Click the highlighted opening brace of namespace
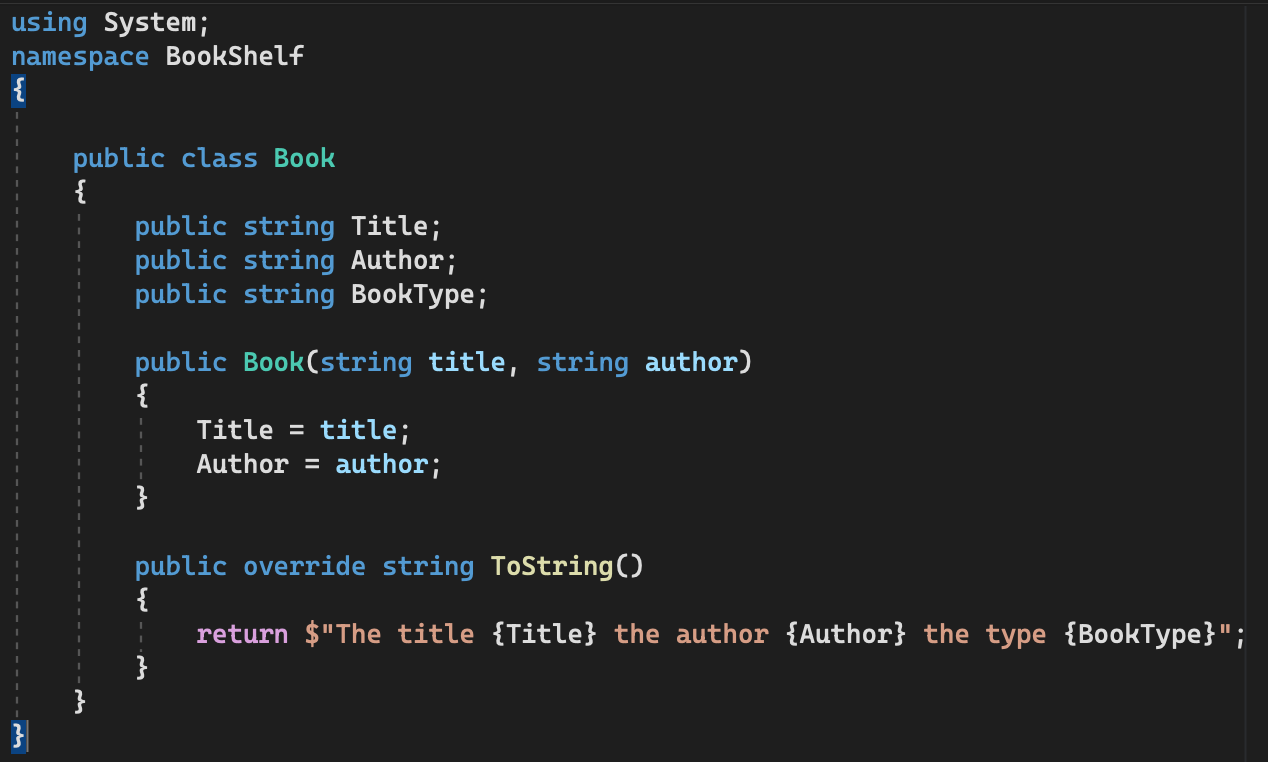The width and height of the screenshot is (1268, 762). click(x=19, y=90)
